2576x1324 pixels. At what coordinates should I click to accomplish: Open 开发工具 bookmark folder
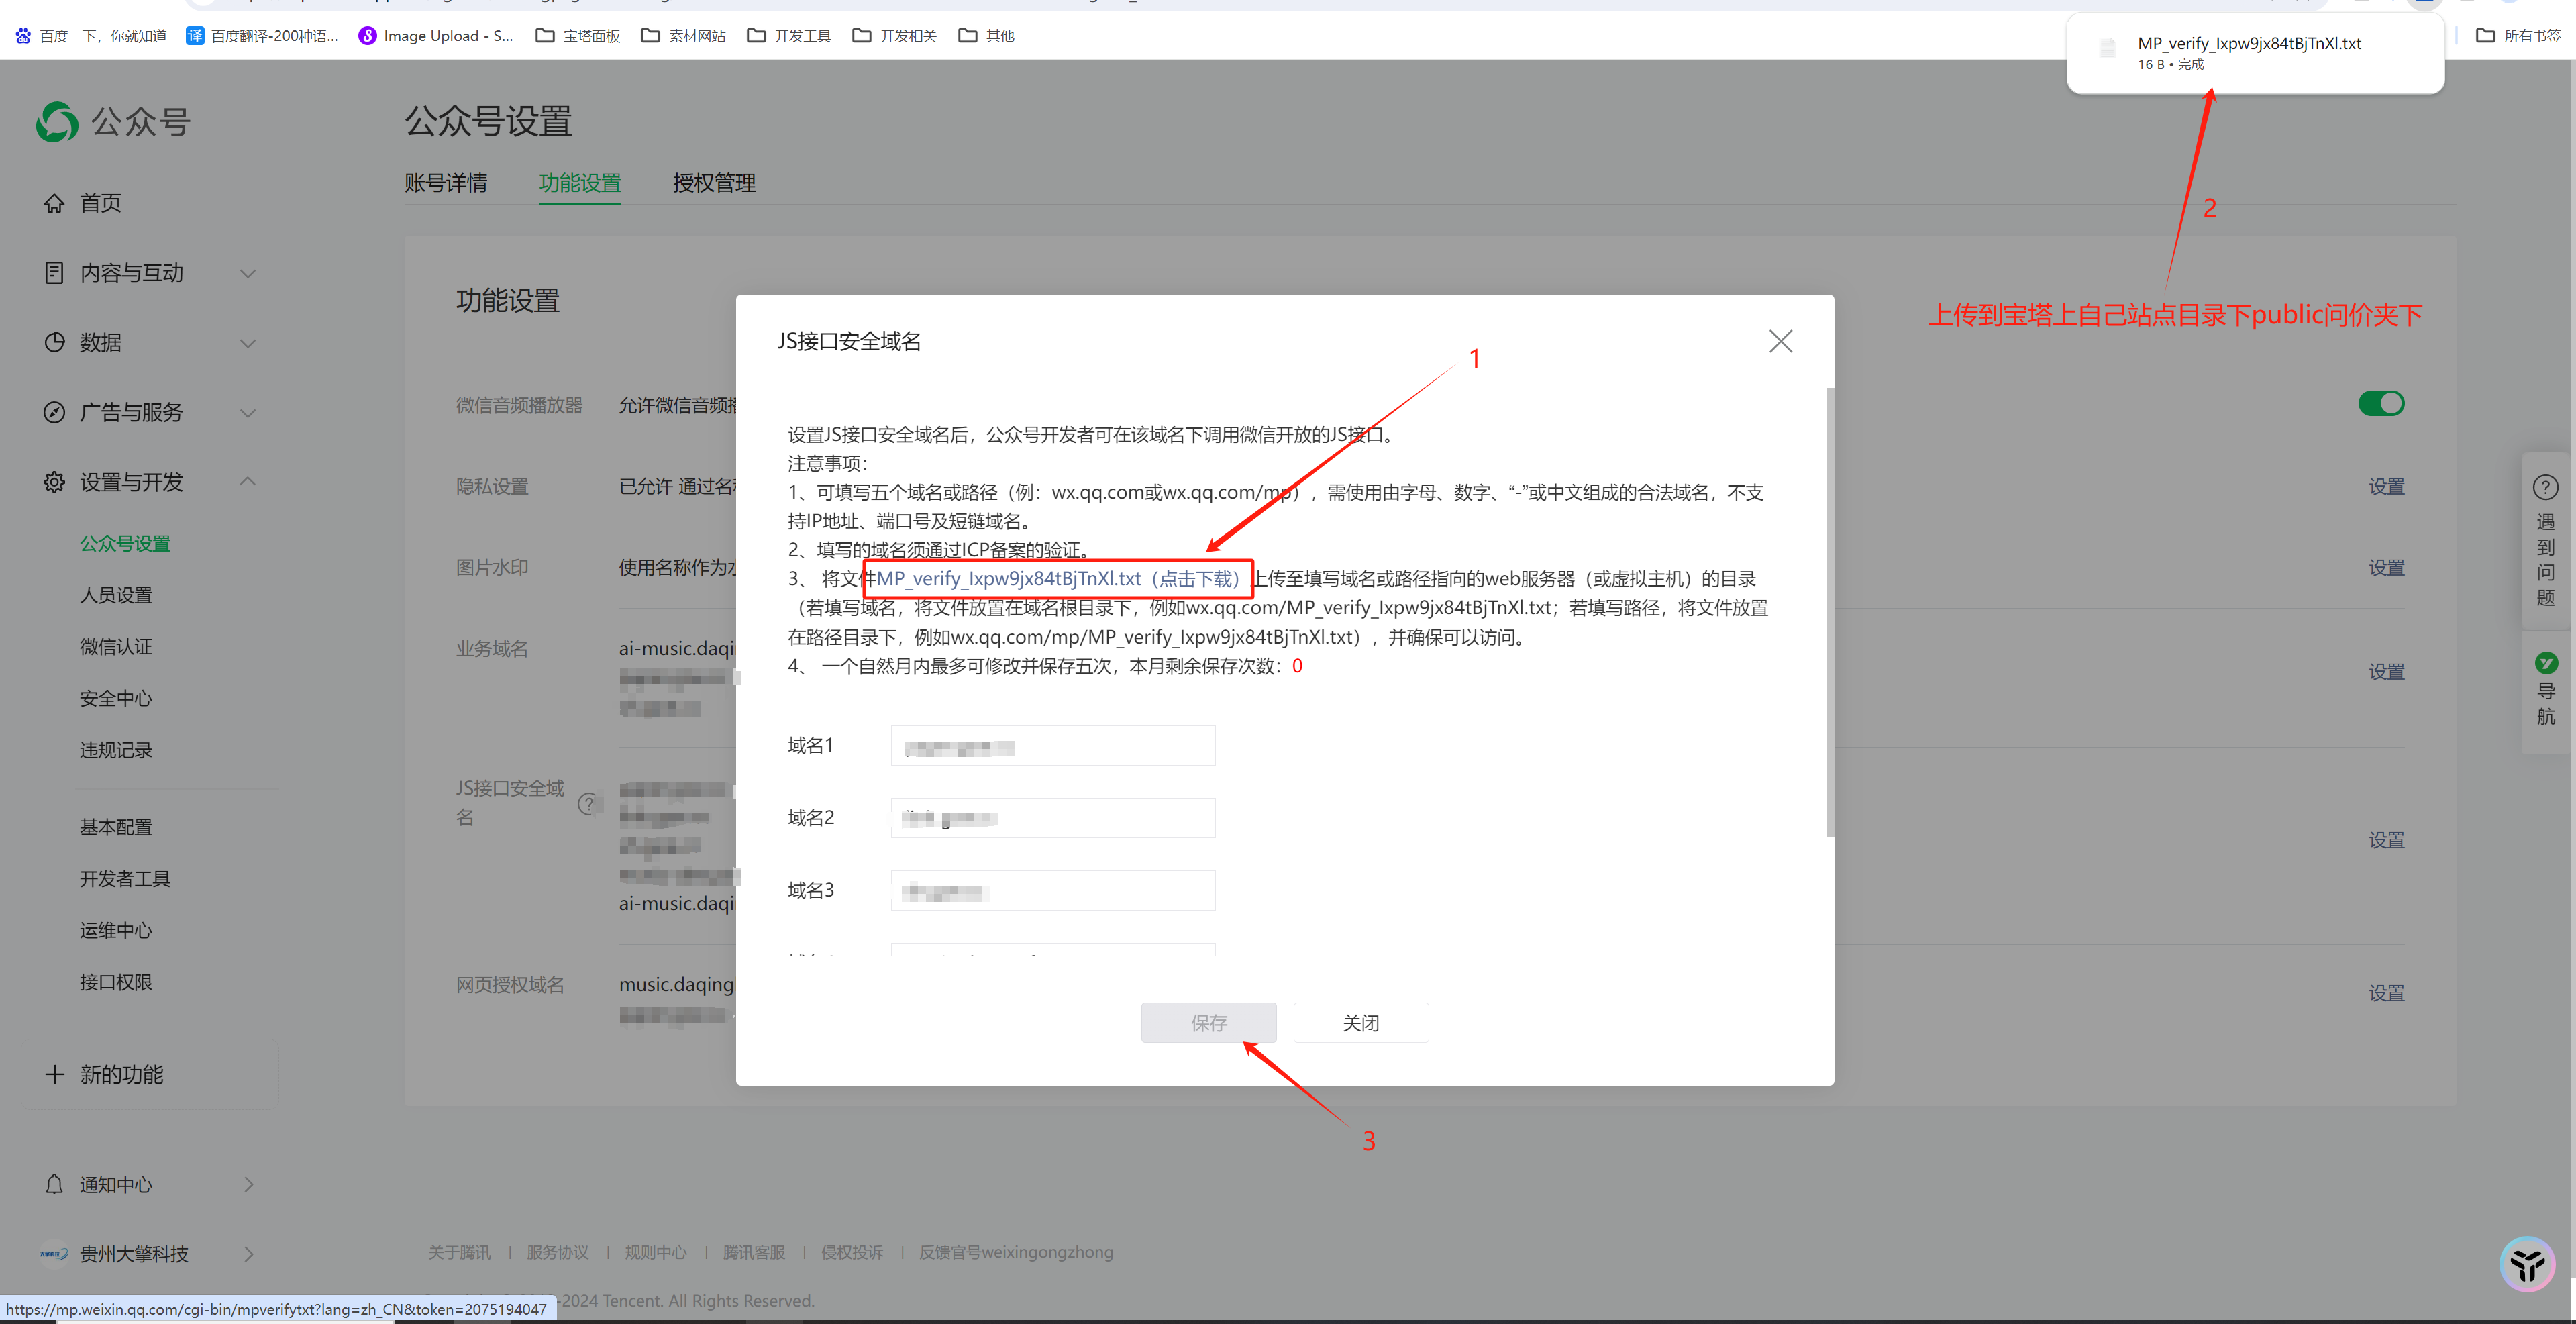click(x=789, y=36)
